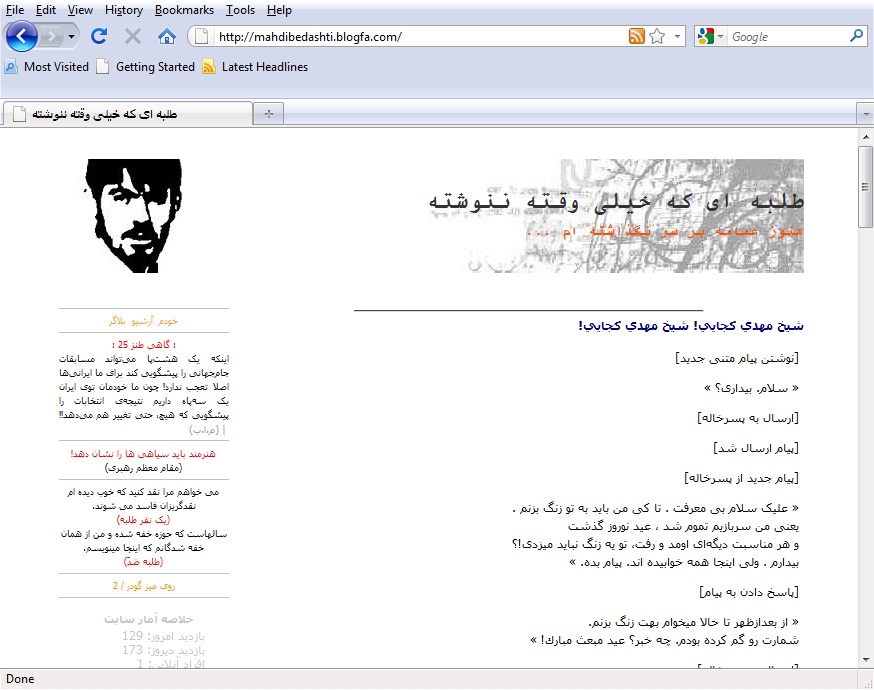Select the tab titled طلبه ای که خیلی وقته ننوشته

pos(127,114)
